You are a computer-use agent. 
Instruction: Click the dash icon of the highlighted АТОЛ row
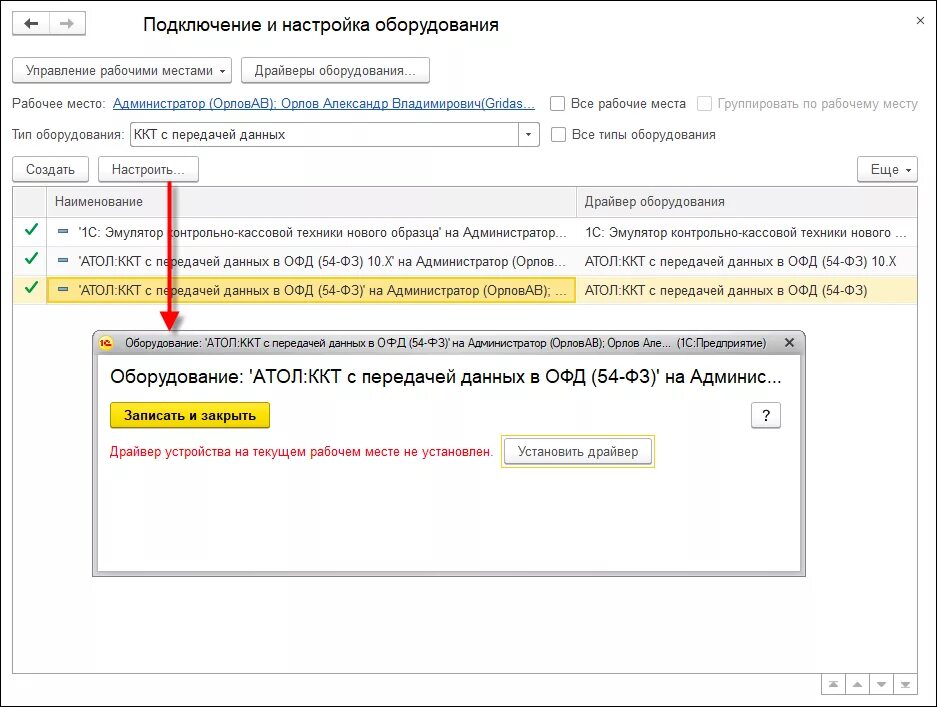click(x=63, y=289)
